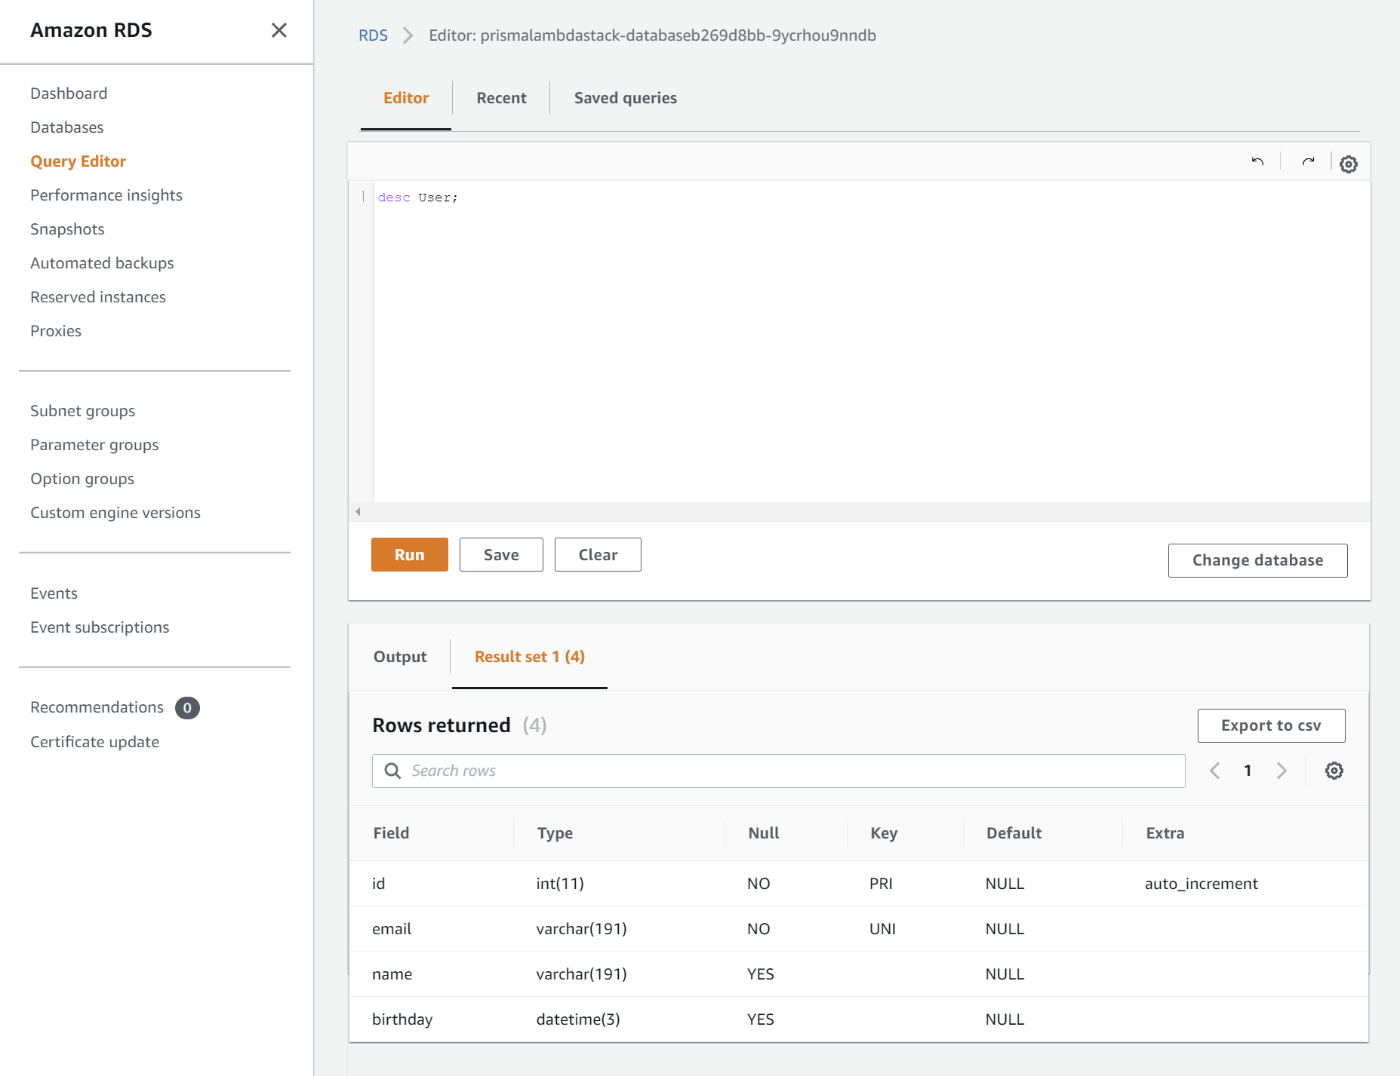Image resolution: width=1400 pixels, height=1076 pixels.
Task: Click the 'datetime(3)' type cell
Action: (x=578, y=1020)
